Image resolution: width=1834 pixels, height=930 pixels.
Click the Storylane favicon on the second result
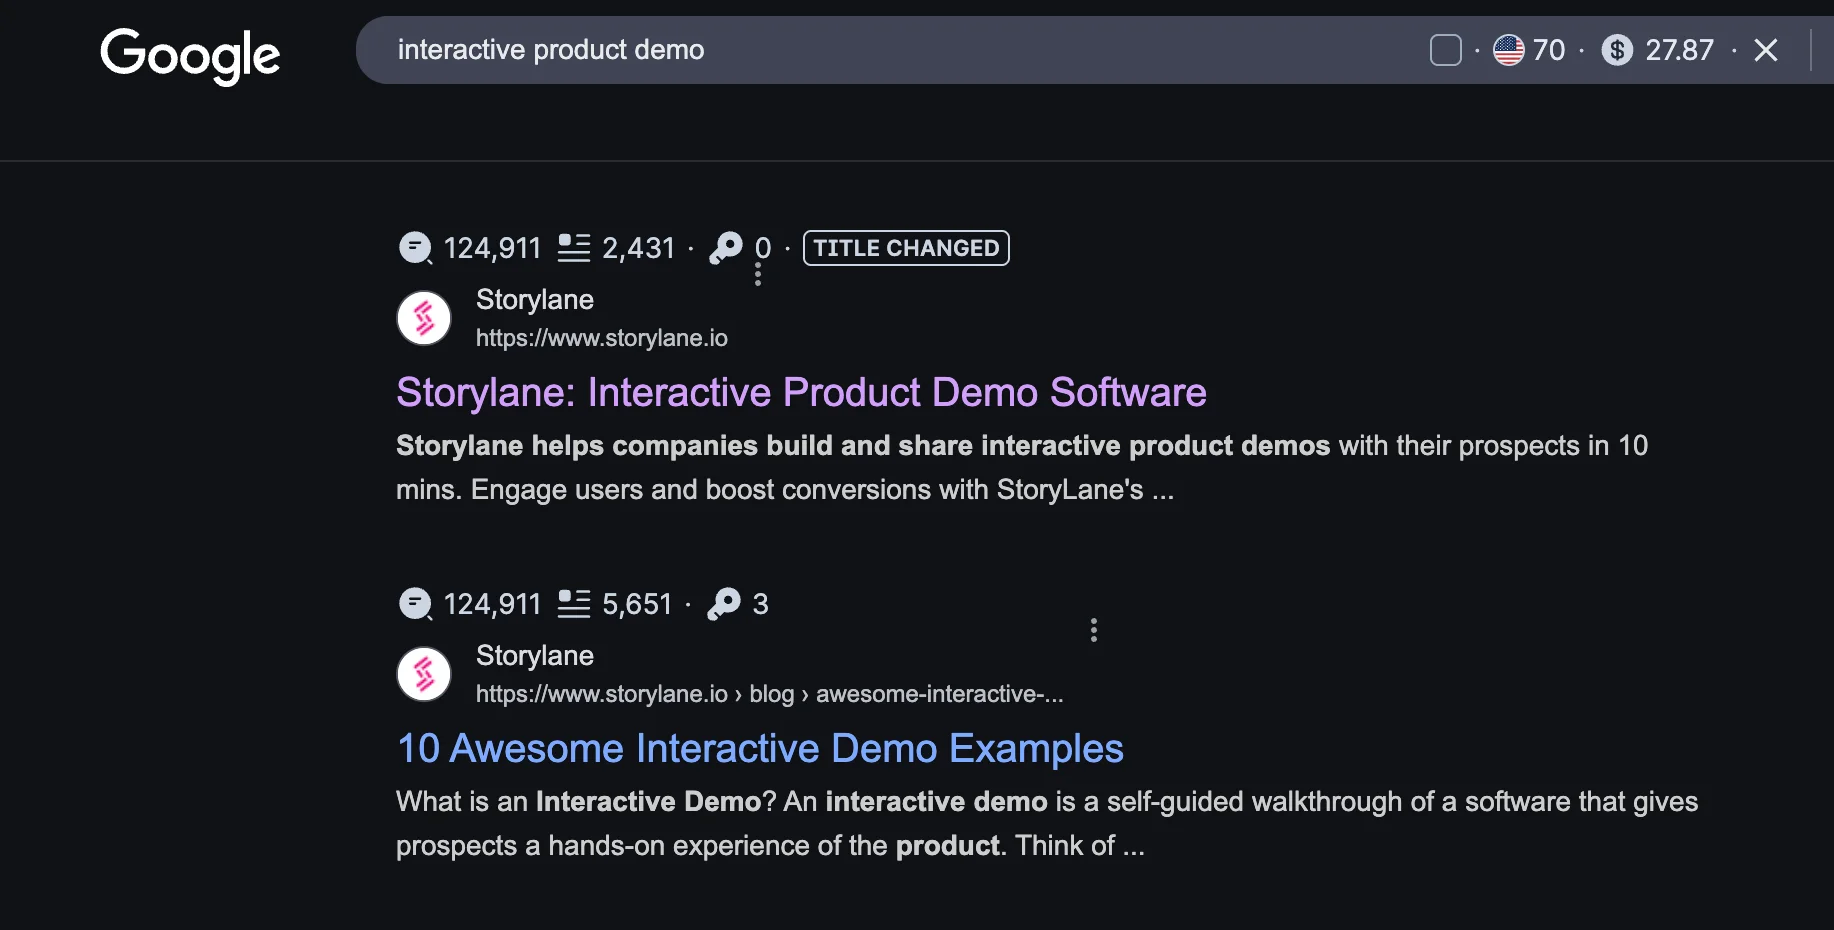coord(423,673)
